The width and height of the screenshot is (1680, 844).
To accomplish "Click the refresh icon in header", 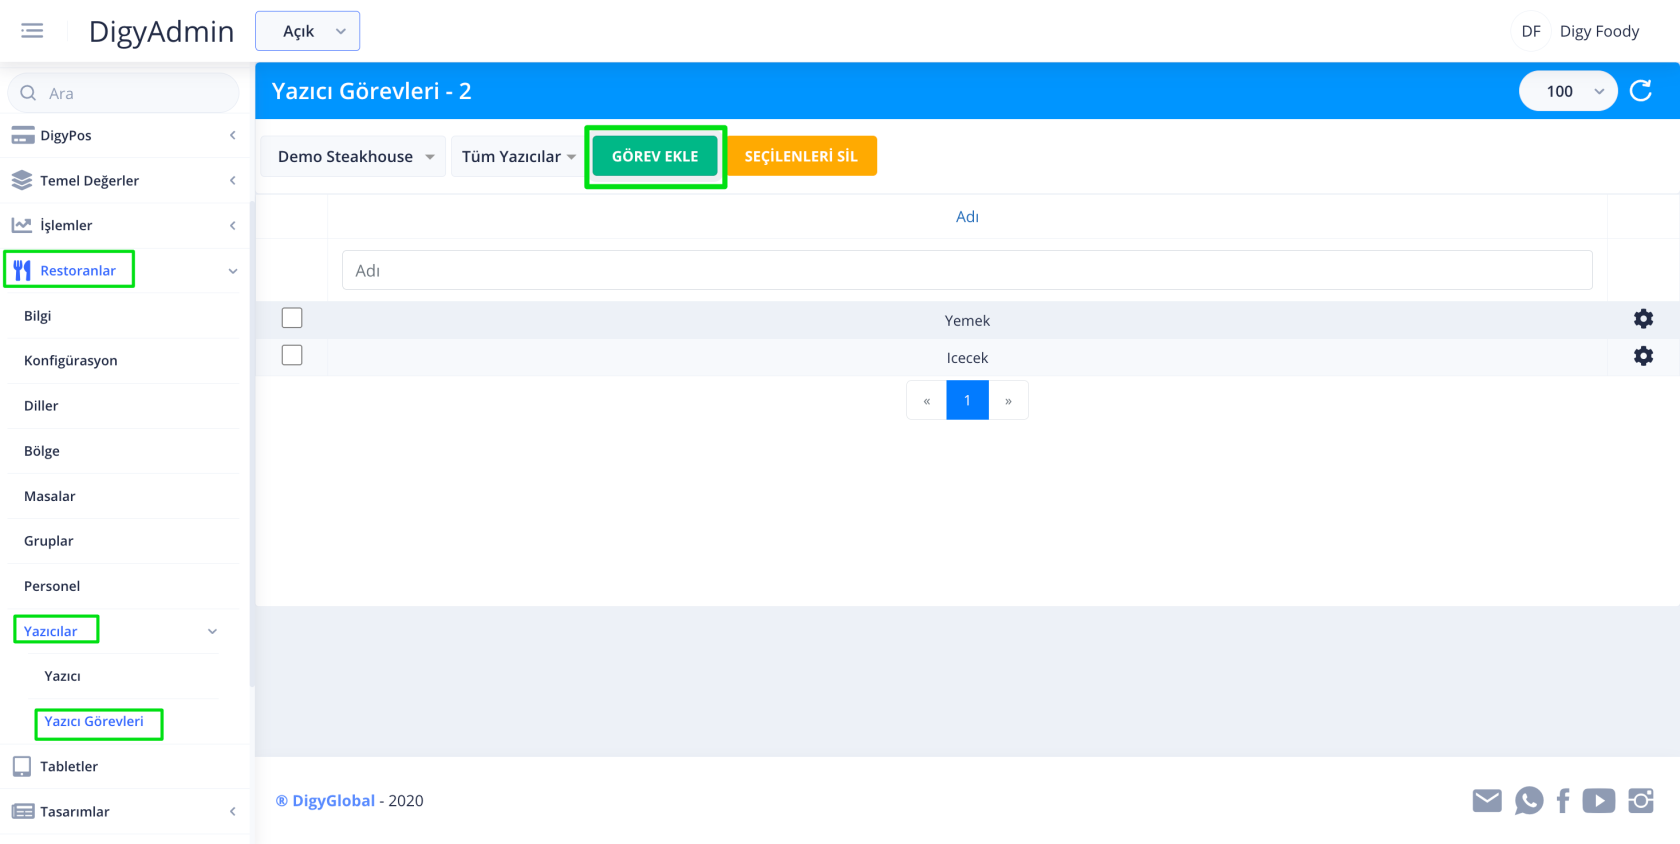I will pos(1641,91).
